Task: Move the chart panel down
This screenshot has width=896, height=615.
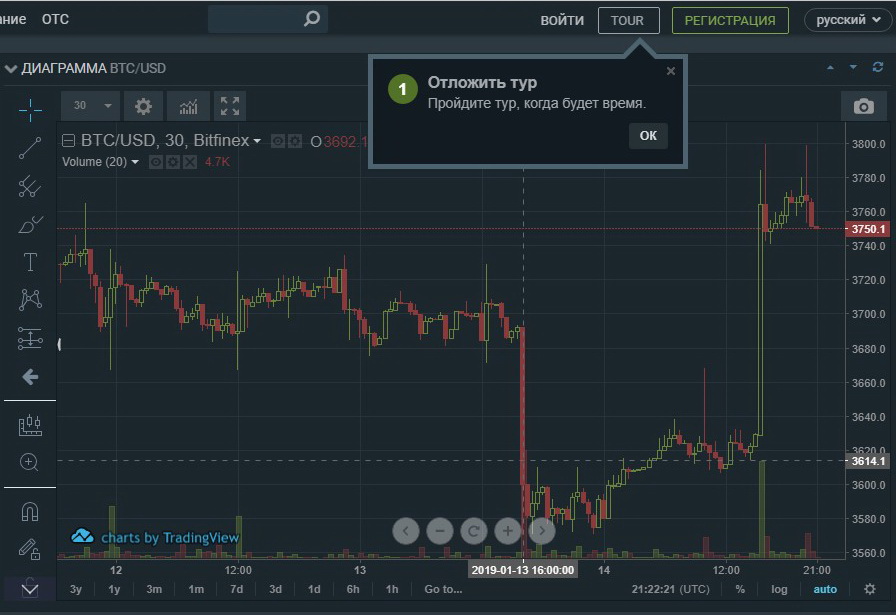Action: (853, 67)
